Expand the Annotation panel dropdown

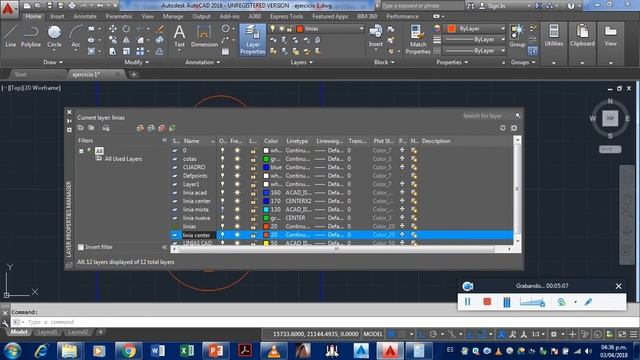[202, 62]
